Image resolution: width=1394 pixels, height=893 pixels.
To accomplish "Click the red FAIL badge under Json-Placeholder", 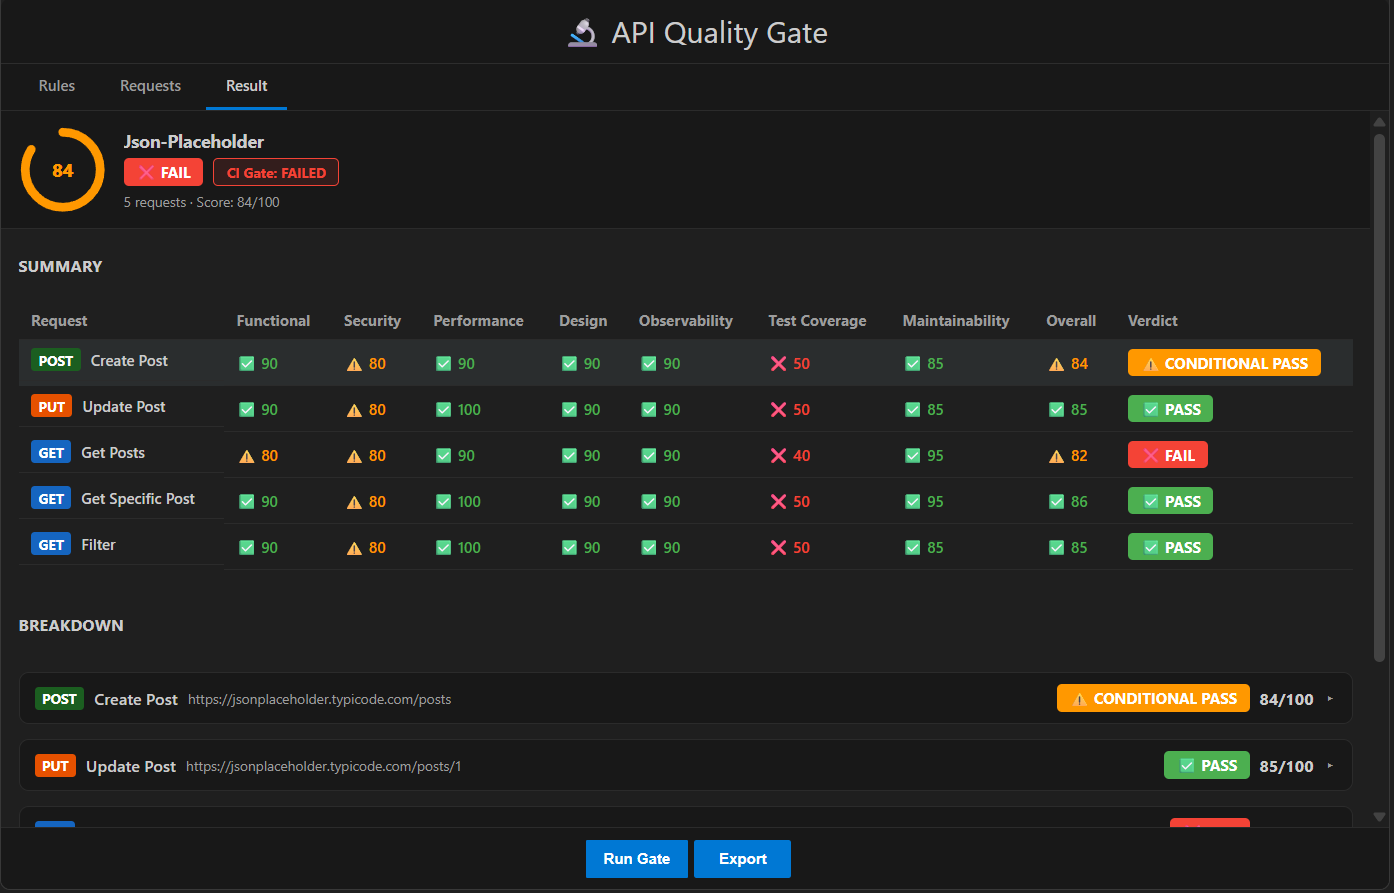I will pyautogui.click(x=163, y=172).
